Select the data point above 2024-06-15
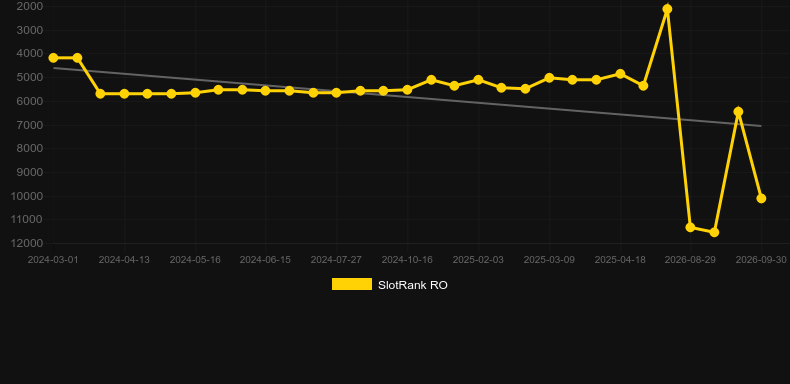790x384 pixels. (266, 91)
